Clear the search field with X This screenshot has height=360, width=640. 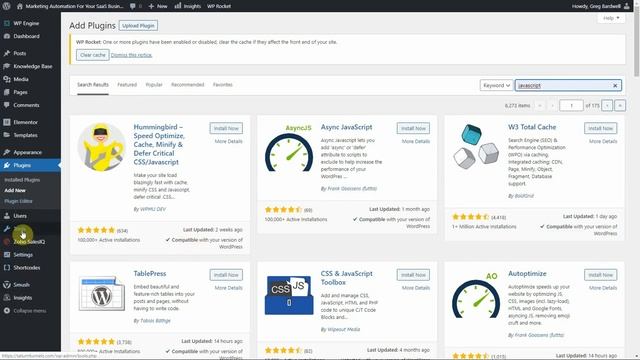pos(615,85)
